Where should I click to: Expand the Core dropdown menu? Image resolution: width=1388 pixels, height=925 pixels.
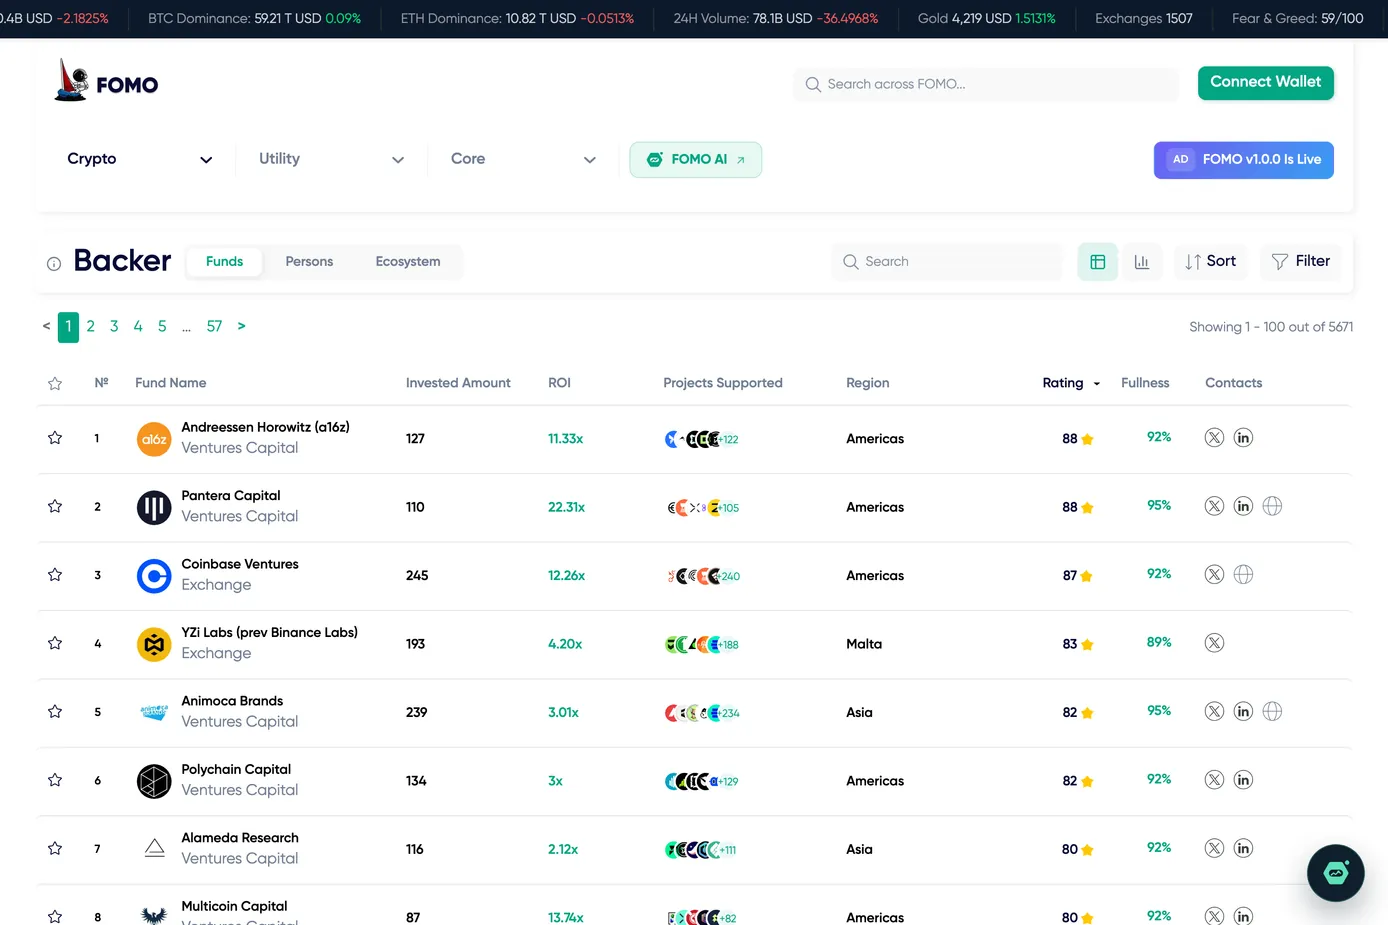coord(523,159)
